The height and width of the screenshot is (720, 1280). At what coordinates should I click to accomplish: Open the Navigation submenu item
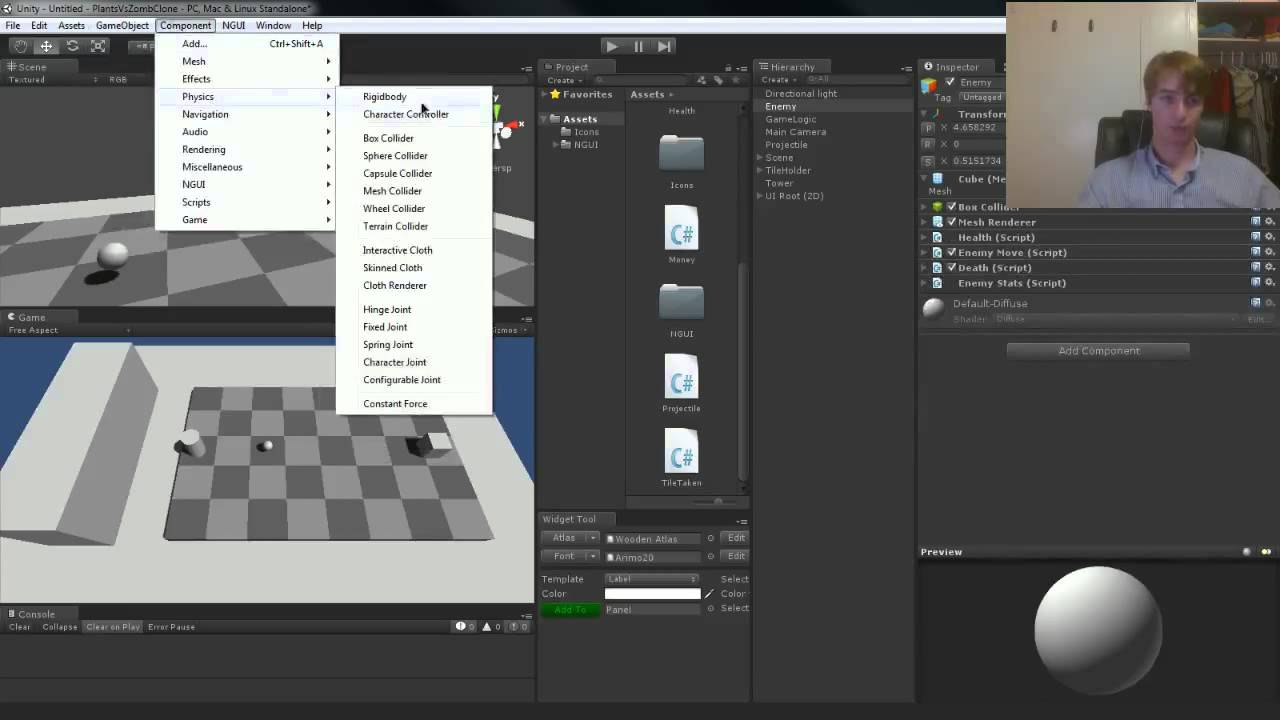[x=246, y=114]
